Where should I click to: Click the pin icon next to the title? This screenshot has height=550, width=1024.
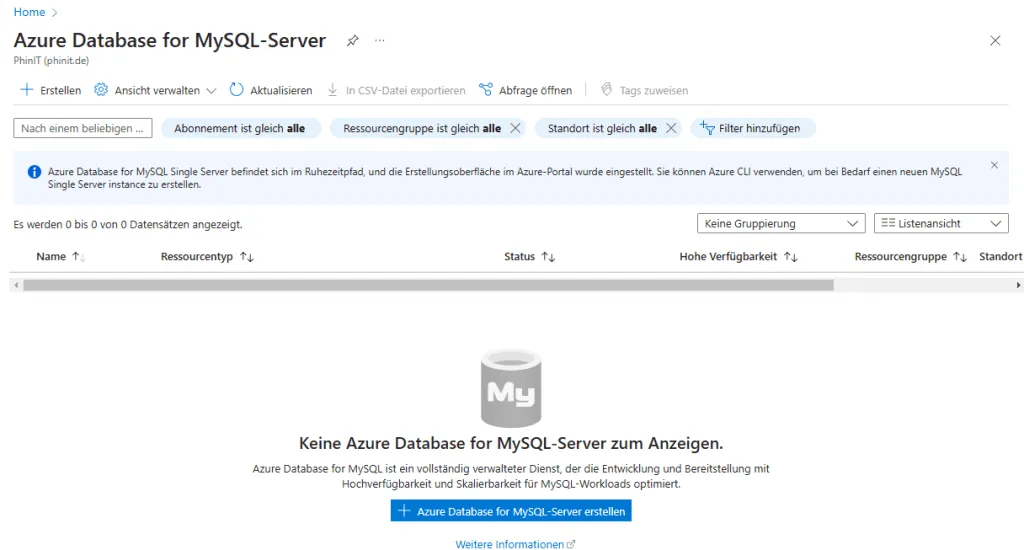[x=352, y=41]
